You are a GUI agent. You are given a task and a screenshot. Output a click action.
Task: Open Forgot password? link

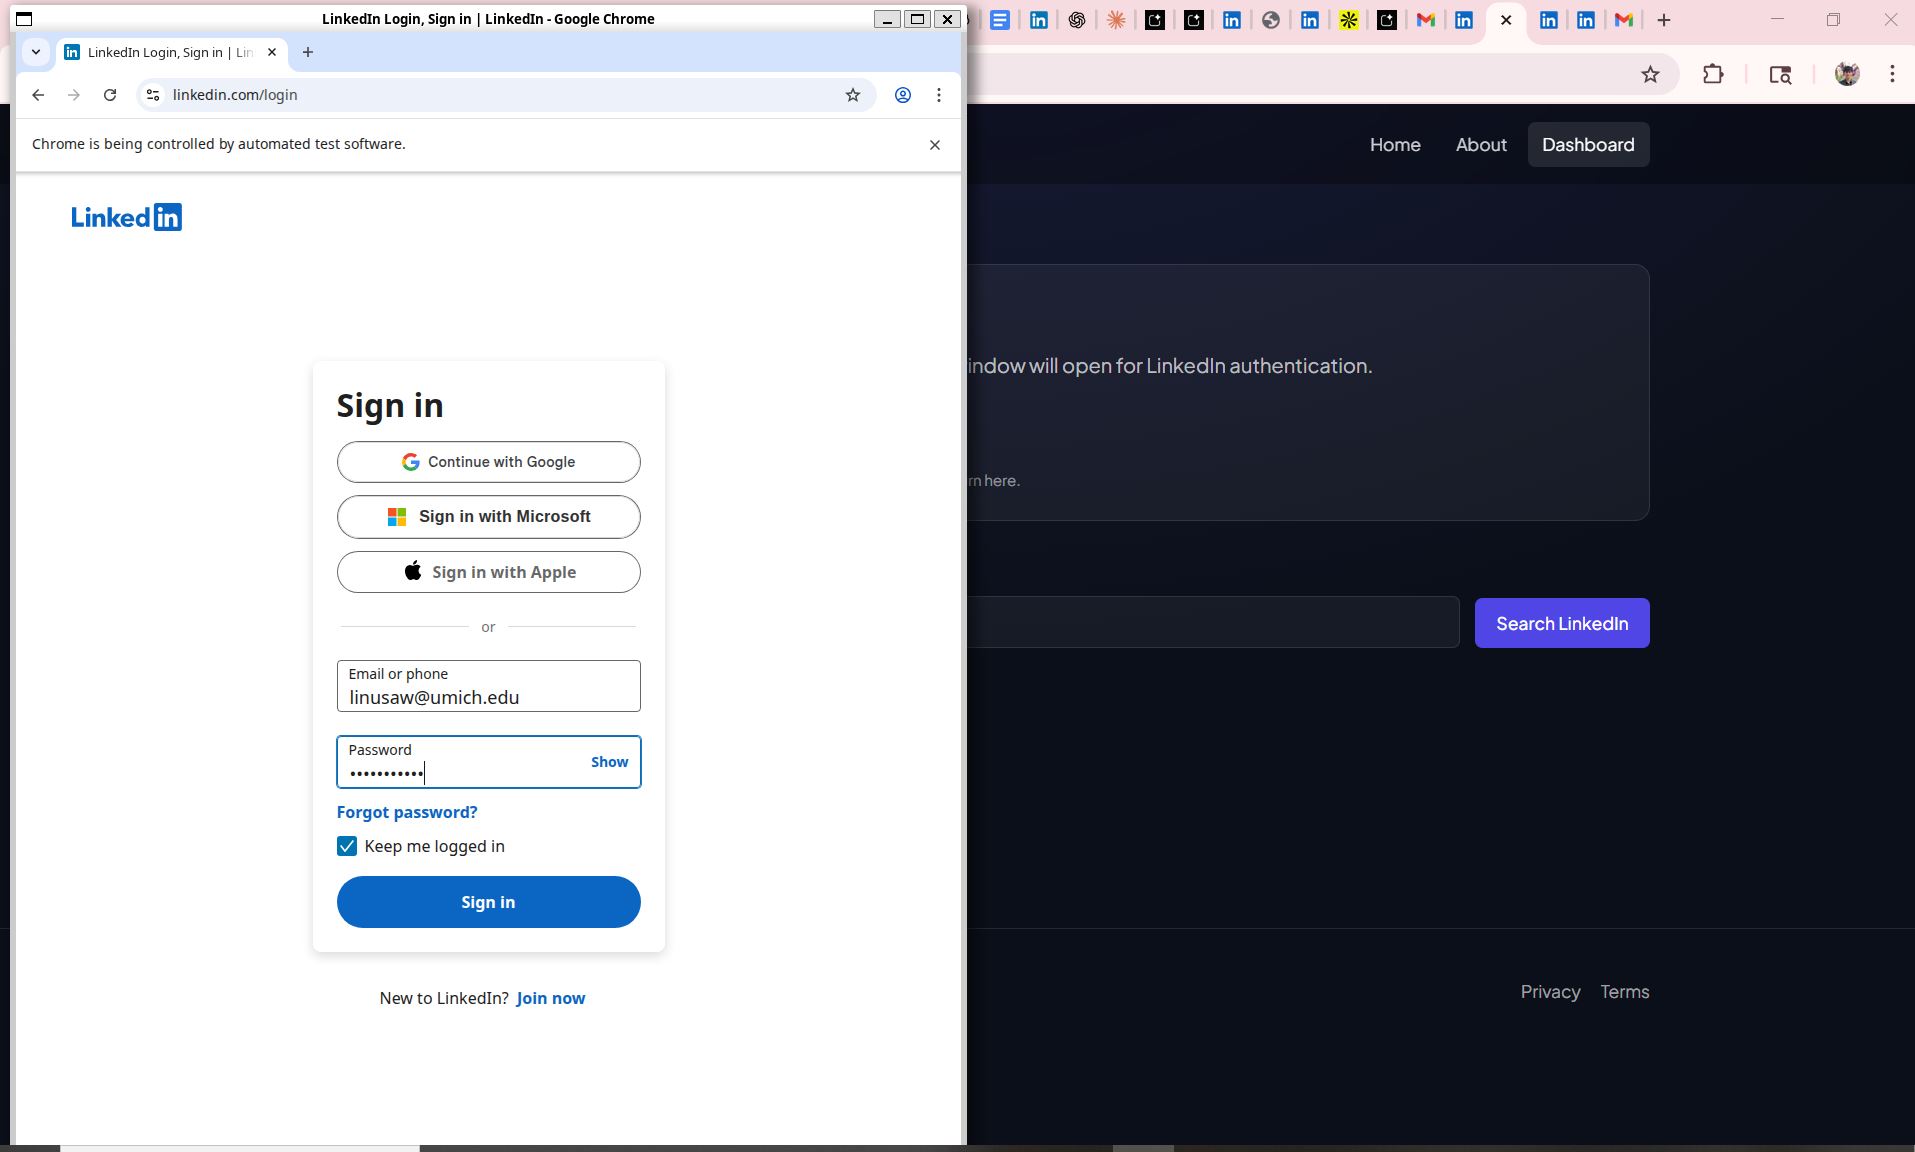[407, 812]
